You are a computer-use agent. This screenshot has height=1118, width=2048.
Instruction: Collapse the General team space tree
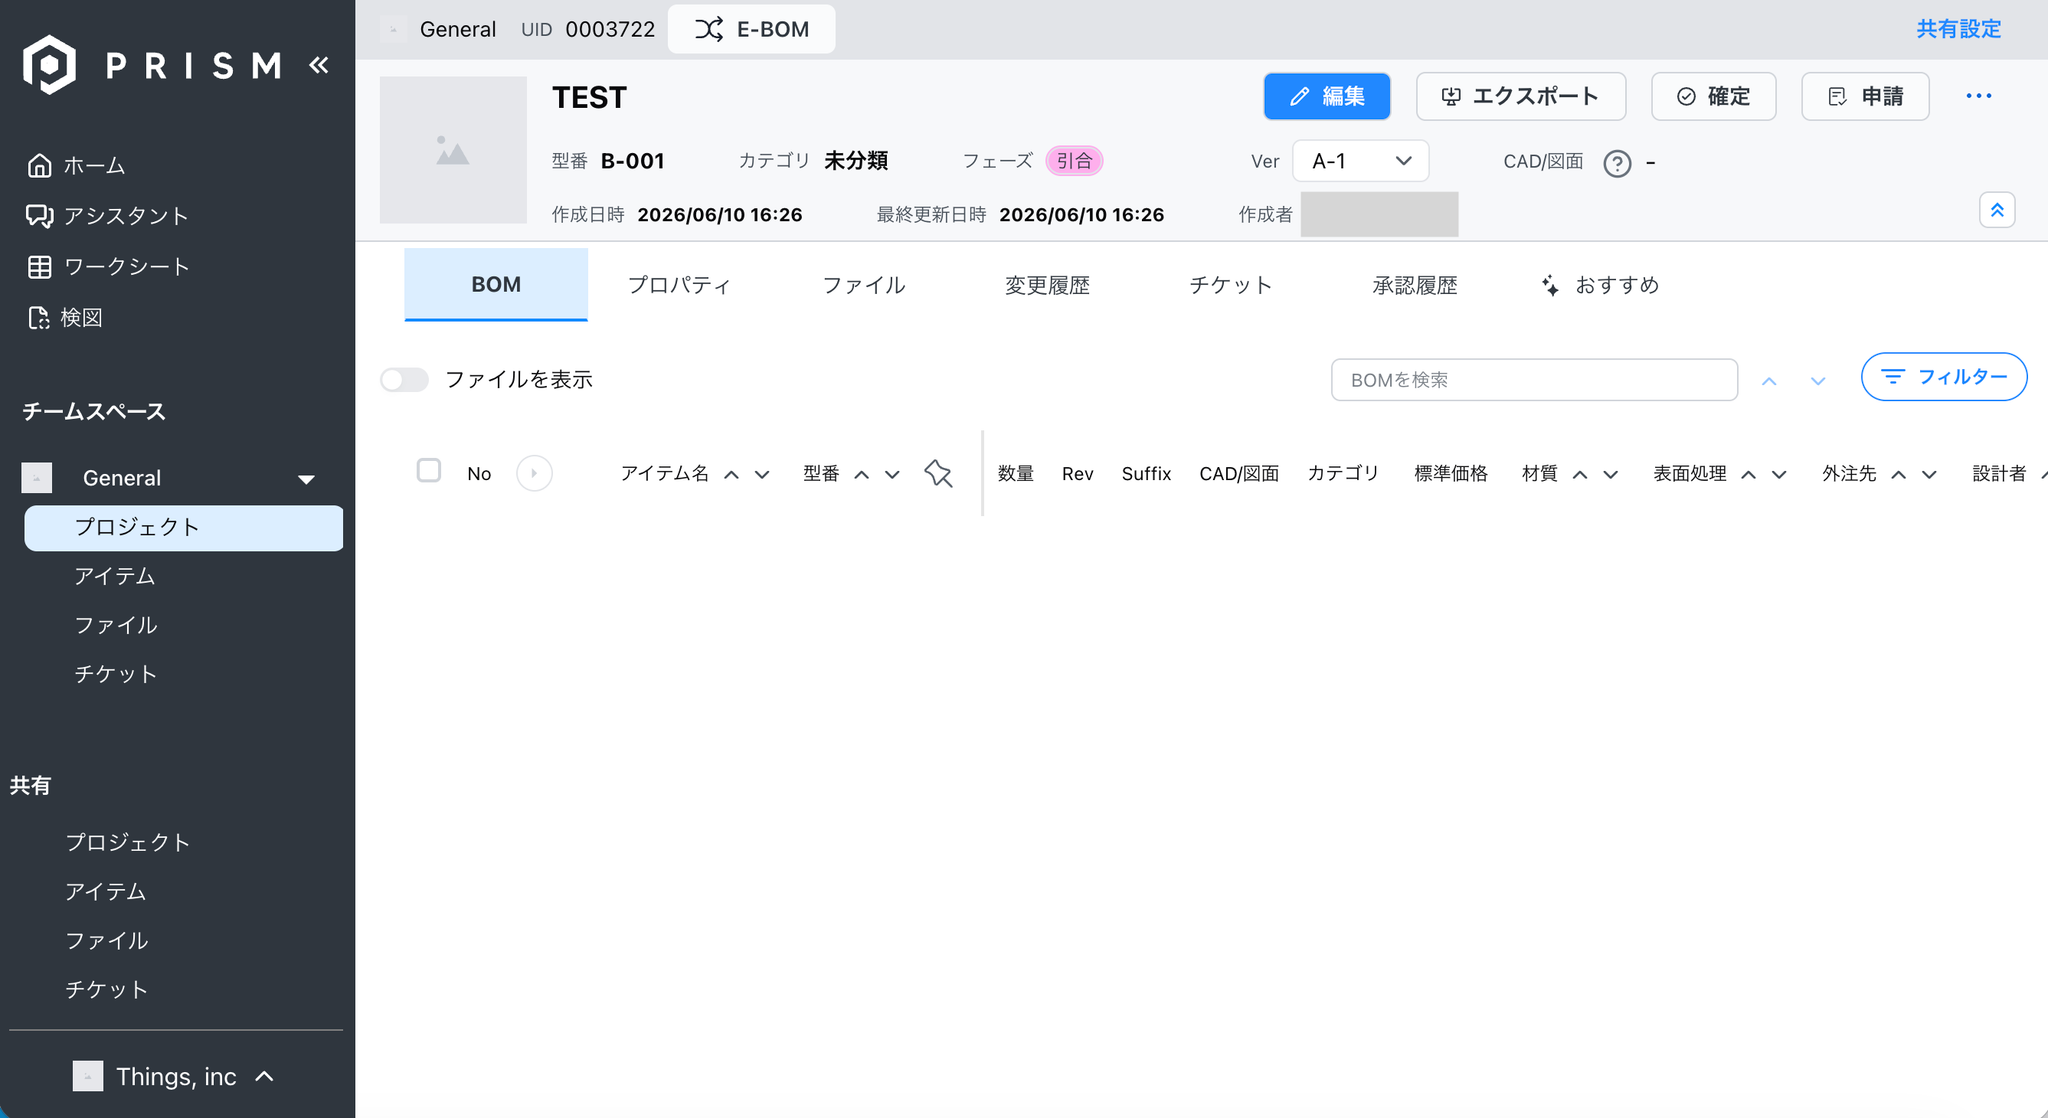306,479
